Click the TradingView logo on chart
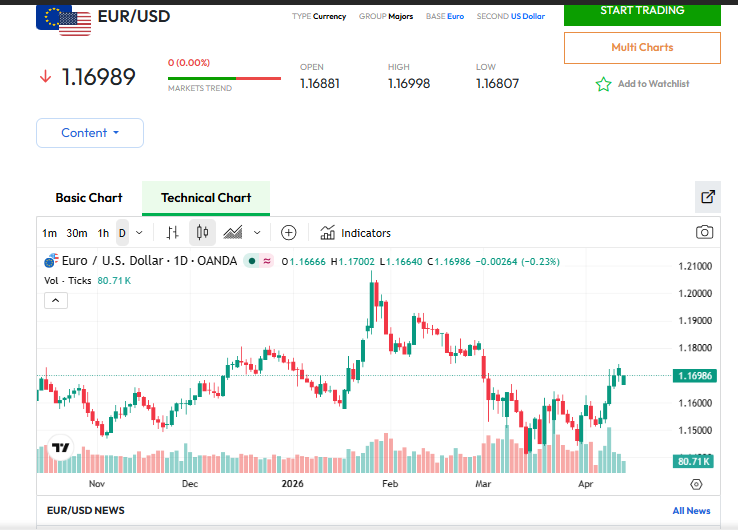738x530 pixels. (61, 448)
